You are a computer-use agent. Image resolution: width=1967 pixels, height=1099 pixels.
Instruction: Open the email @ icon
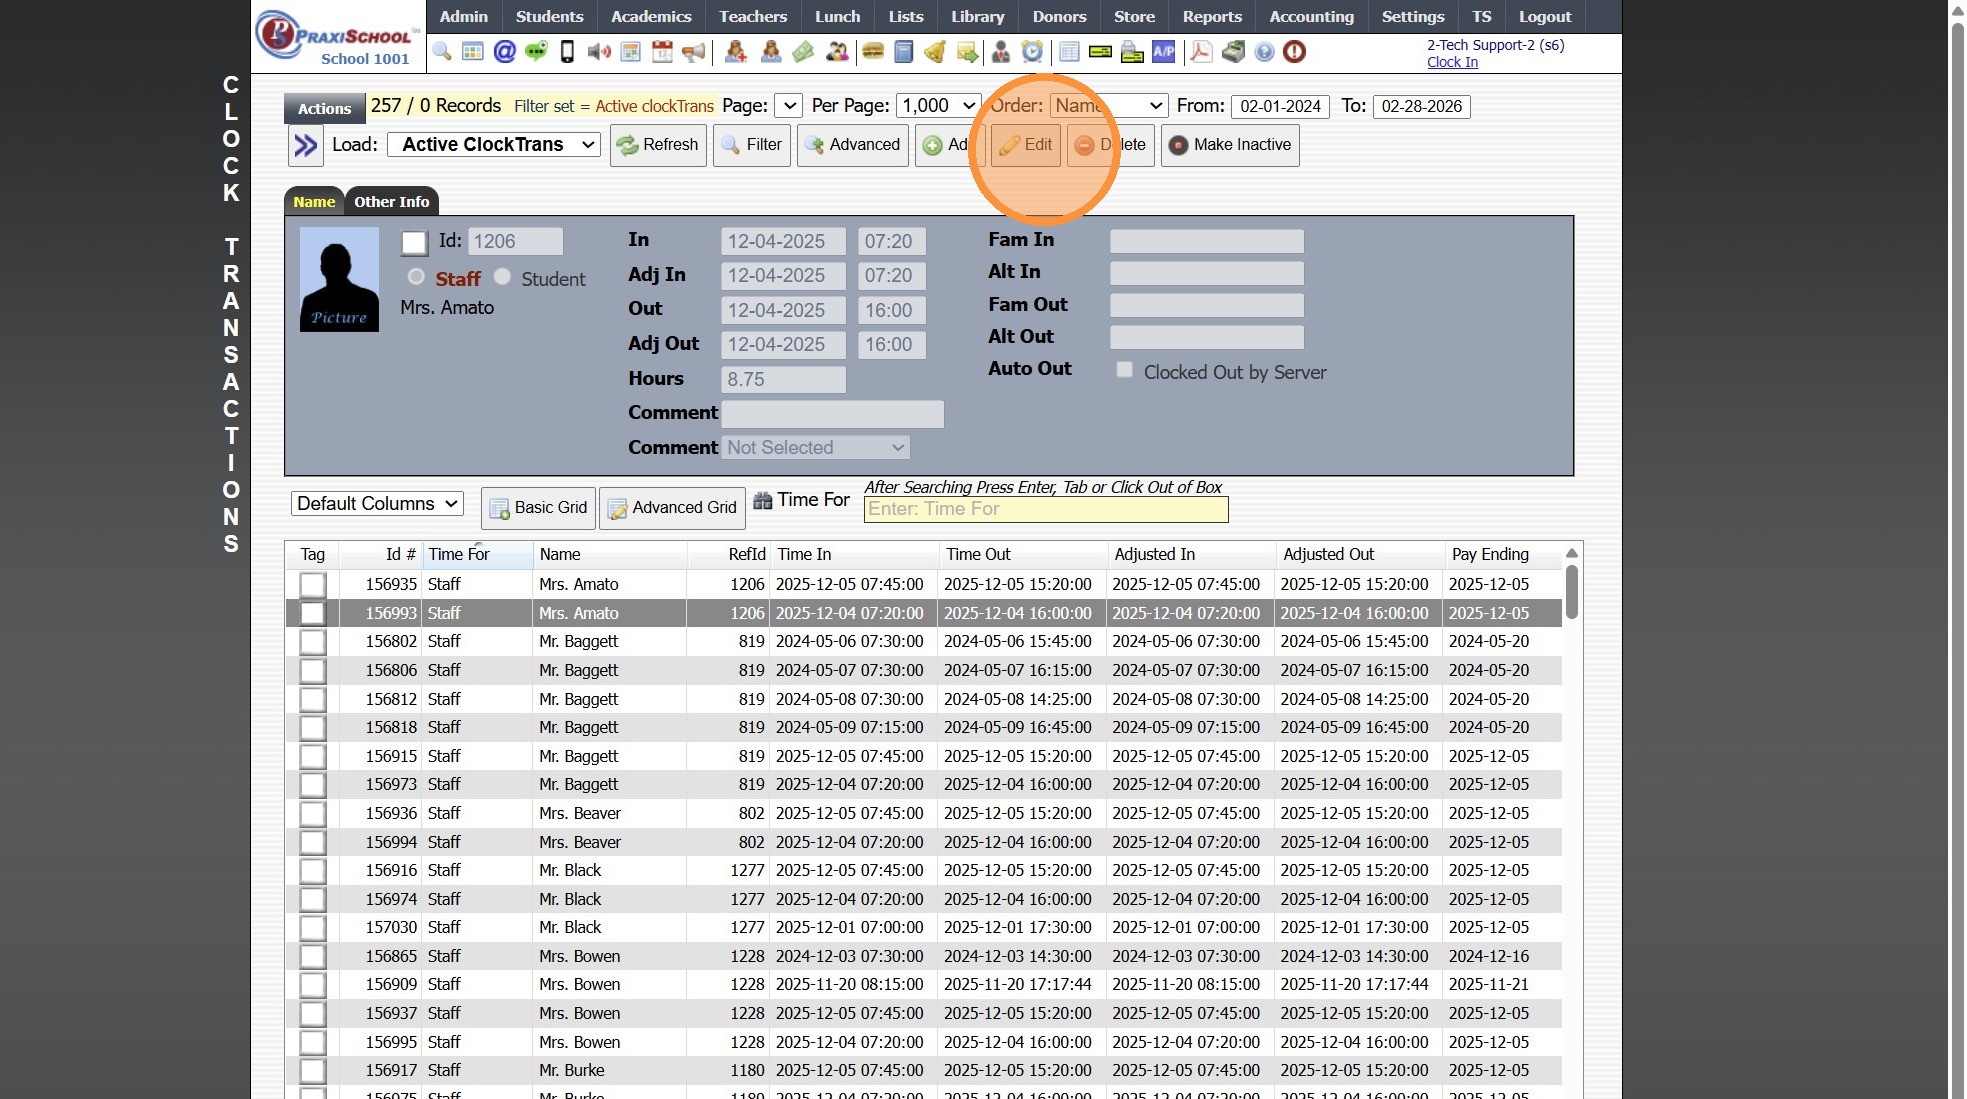pos(505,52)
